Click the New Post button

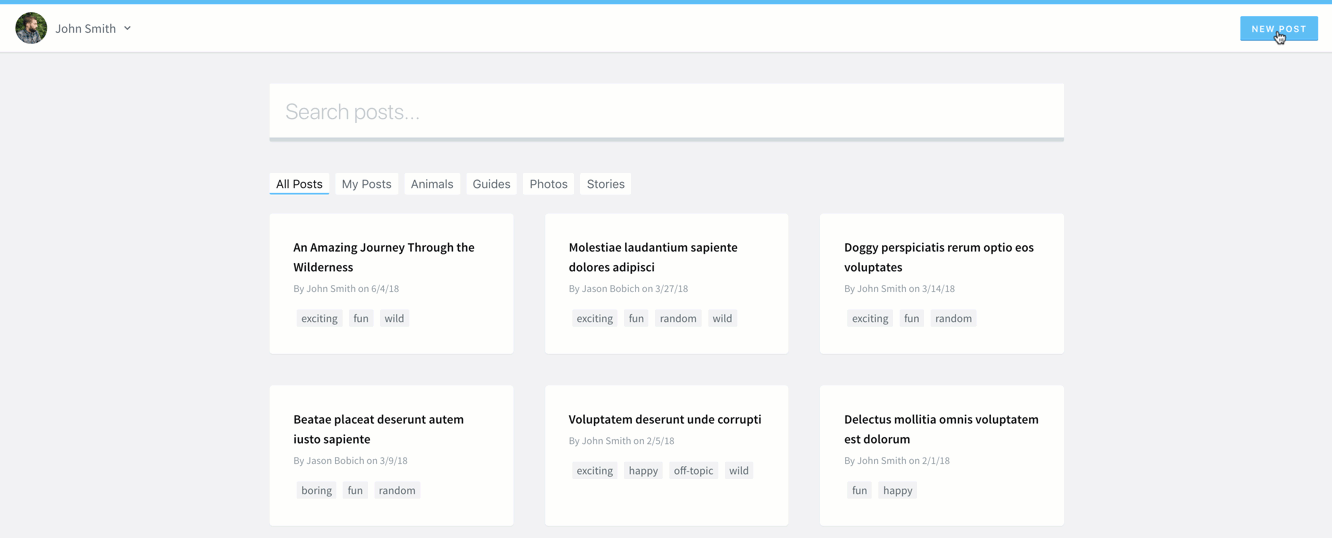1277,28
